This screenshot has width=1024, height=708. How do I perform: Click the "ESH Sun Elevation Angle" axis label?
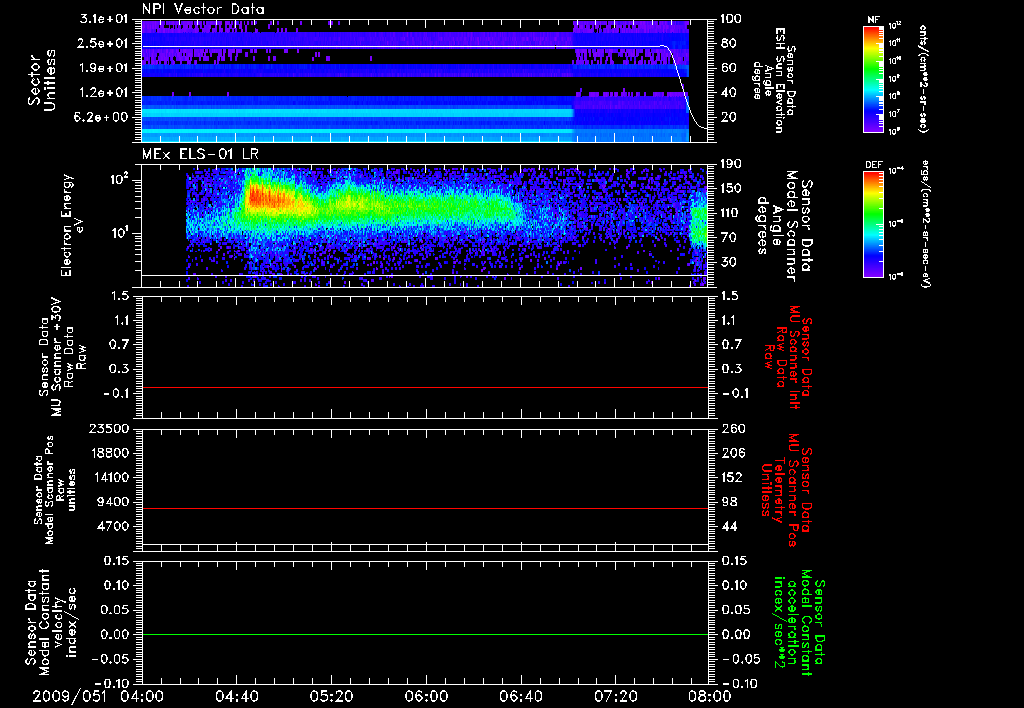pos(775,80)
